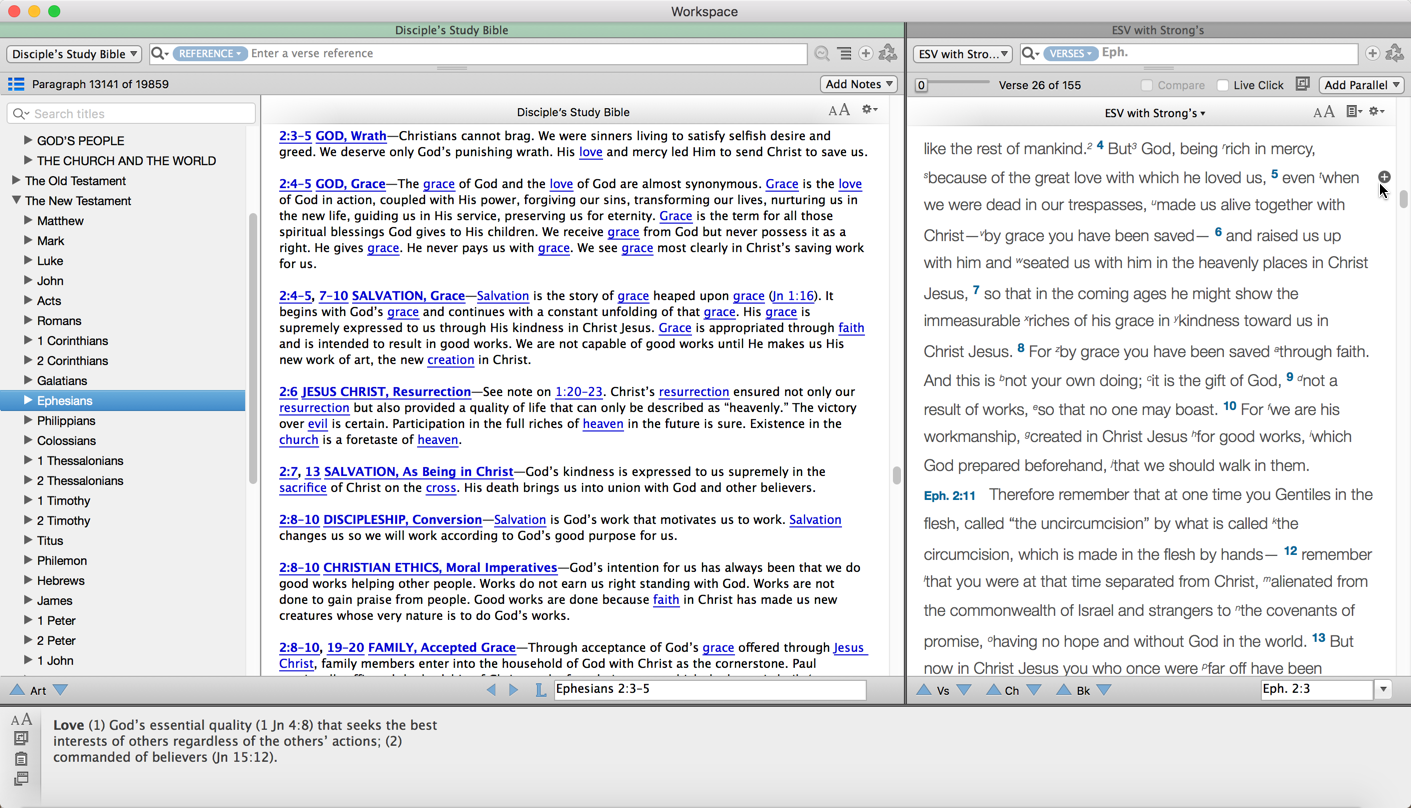Screen dimensions: 1411x808
Task: Click the "JESUS CHRIST, Resurrection" link
Action: click(386, 392)
